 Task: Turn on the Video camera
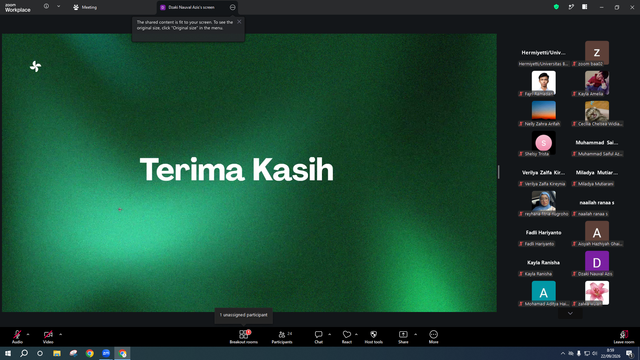(x=48, y=337)
